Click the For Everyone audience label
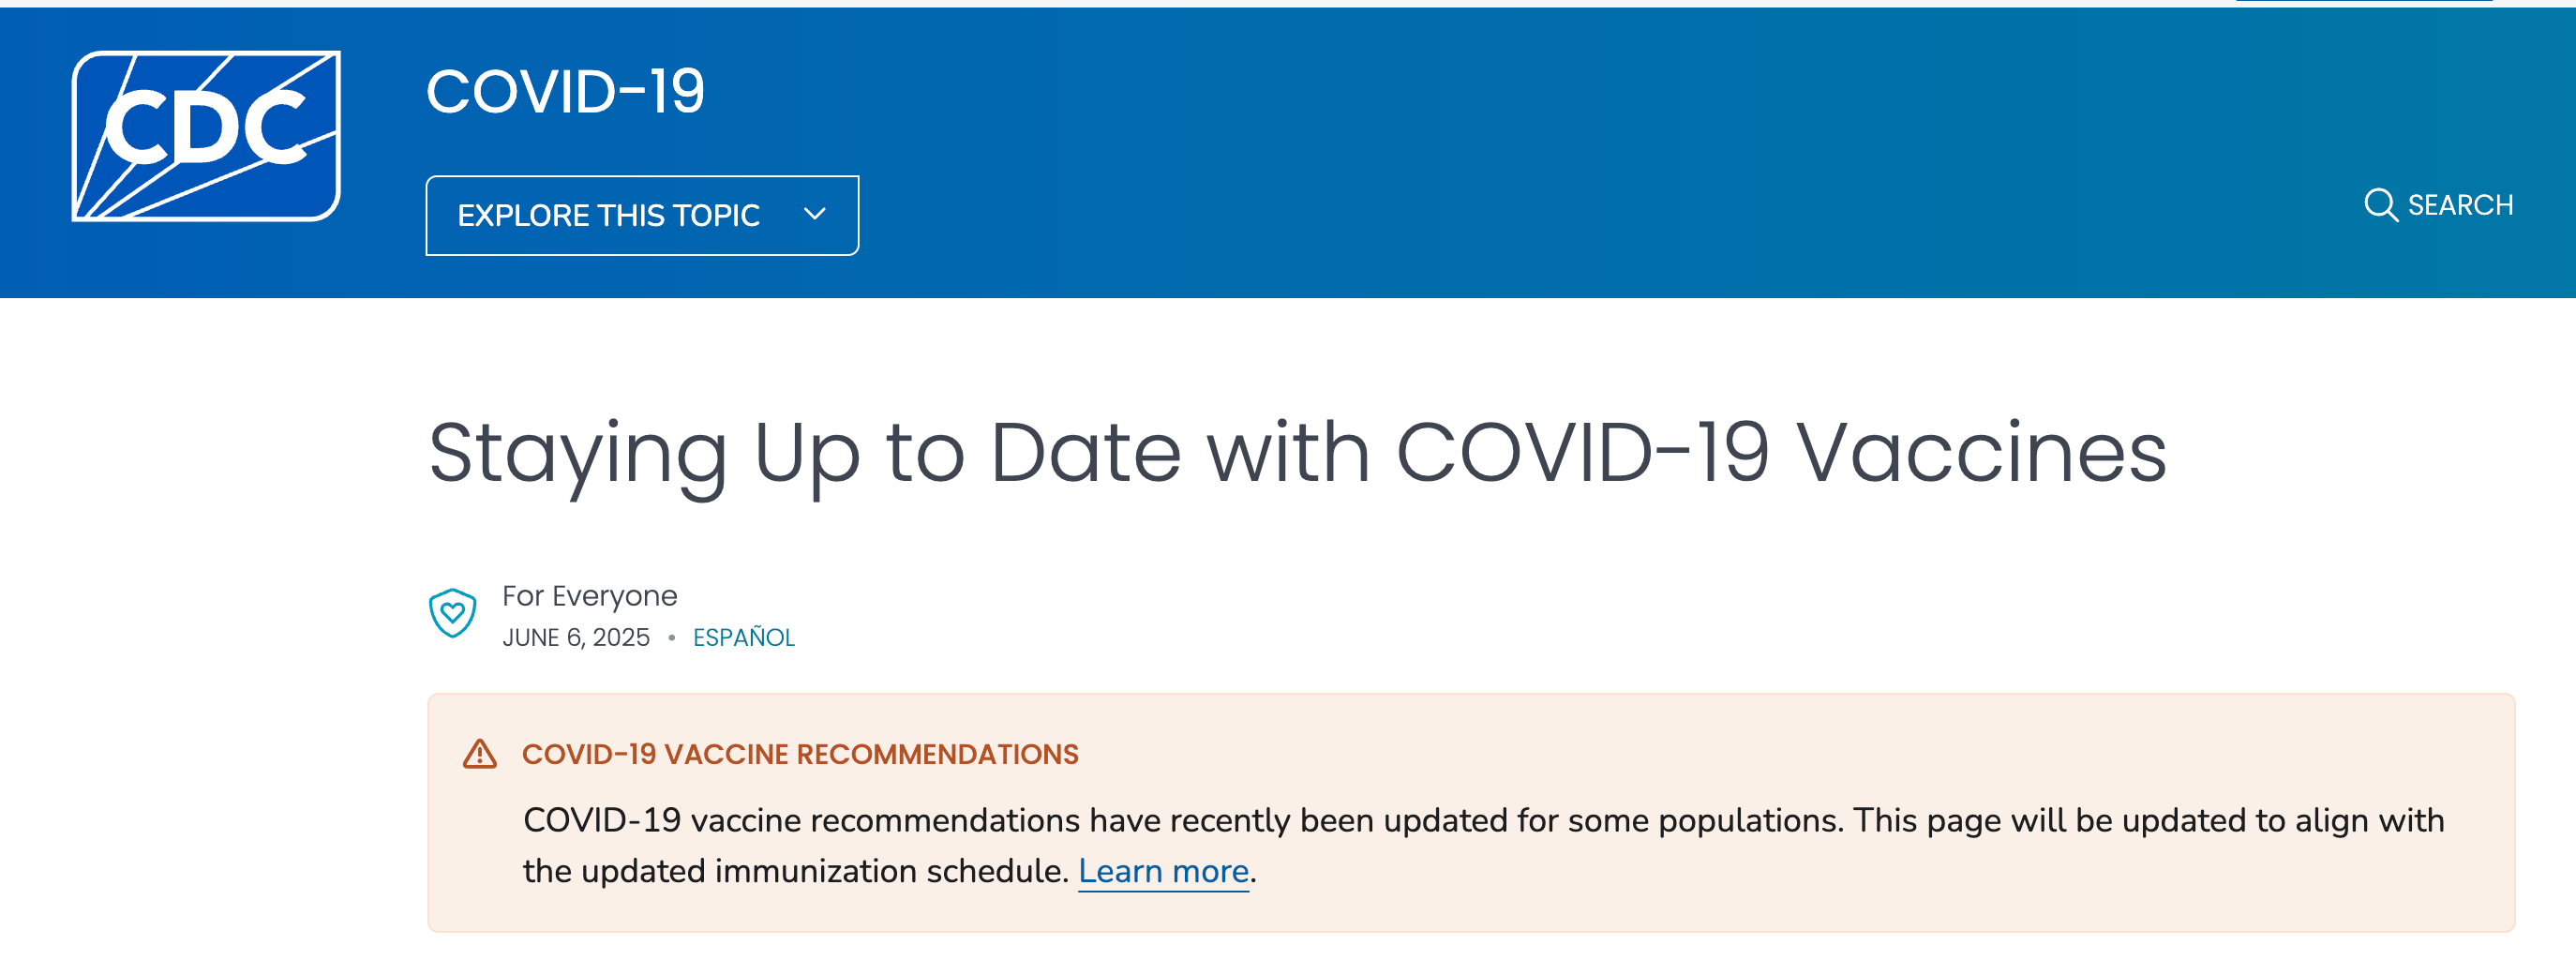The width and height of the screenshot is (2576, 975). (589, 596)
